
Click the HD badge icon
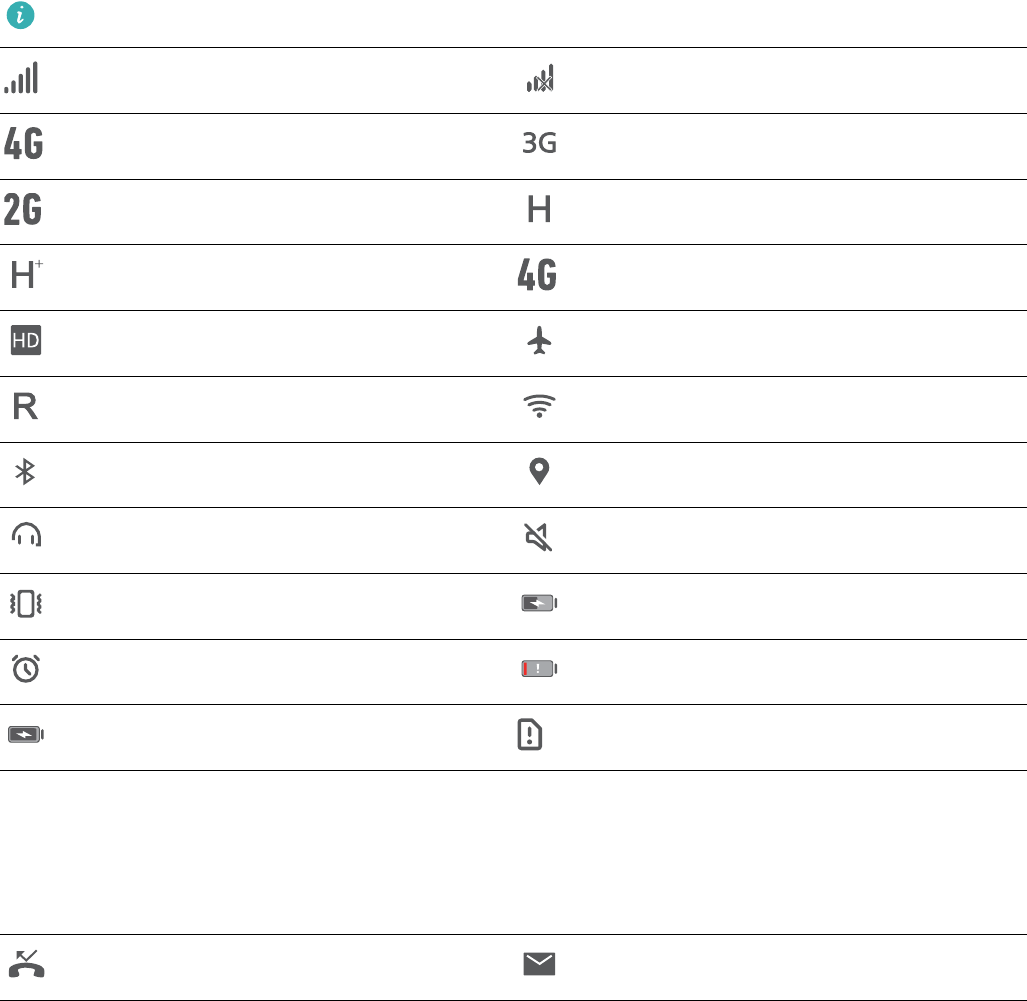point(26,340)
